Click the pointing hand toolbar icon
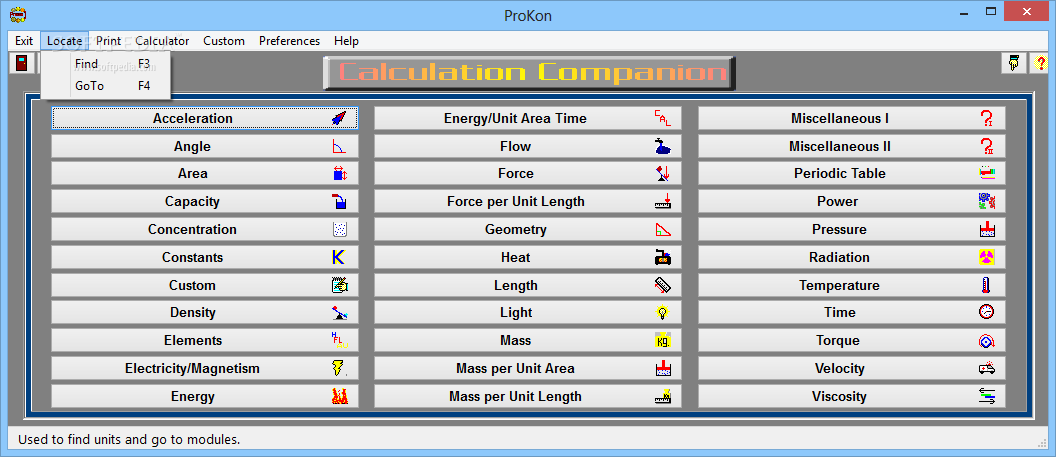 (1013, 63)
